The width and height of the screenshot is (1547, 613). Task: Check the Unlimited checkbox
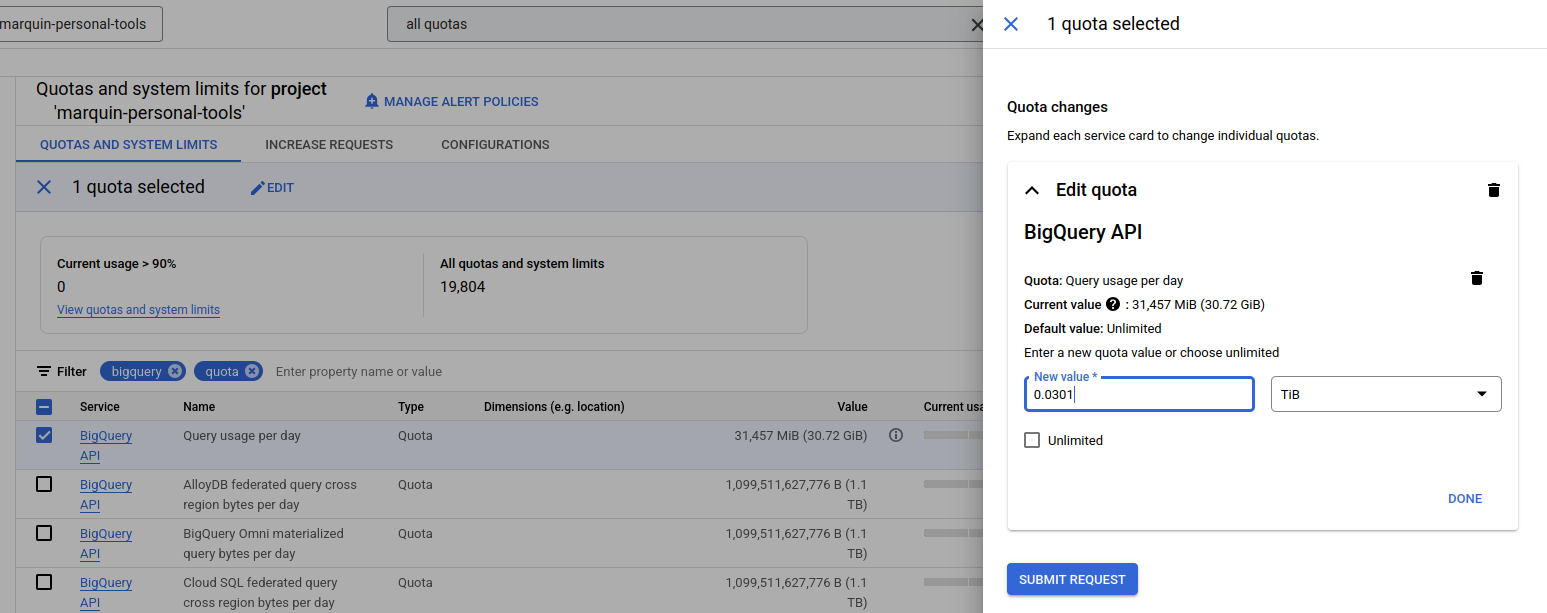click(1032, 440)
